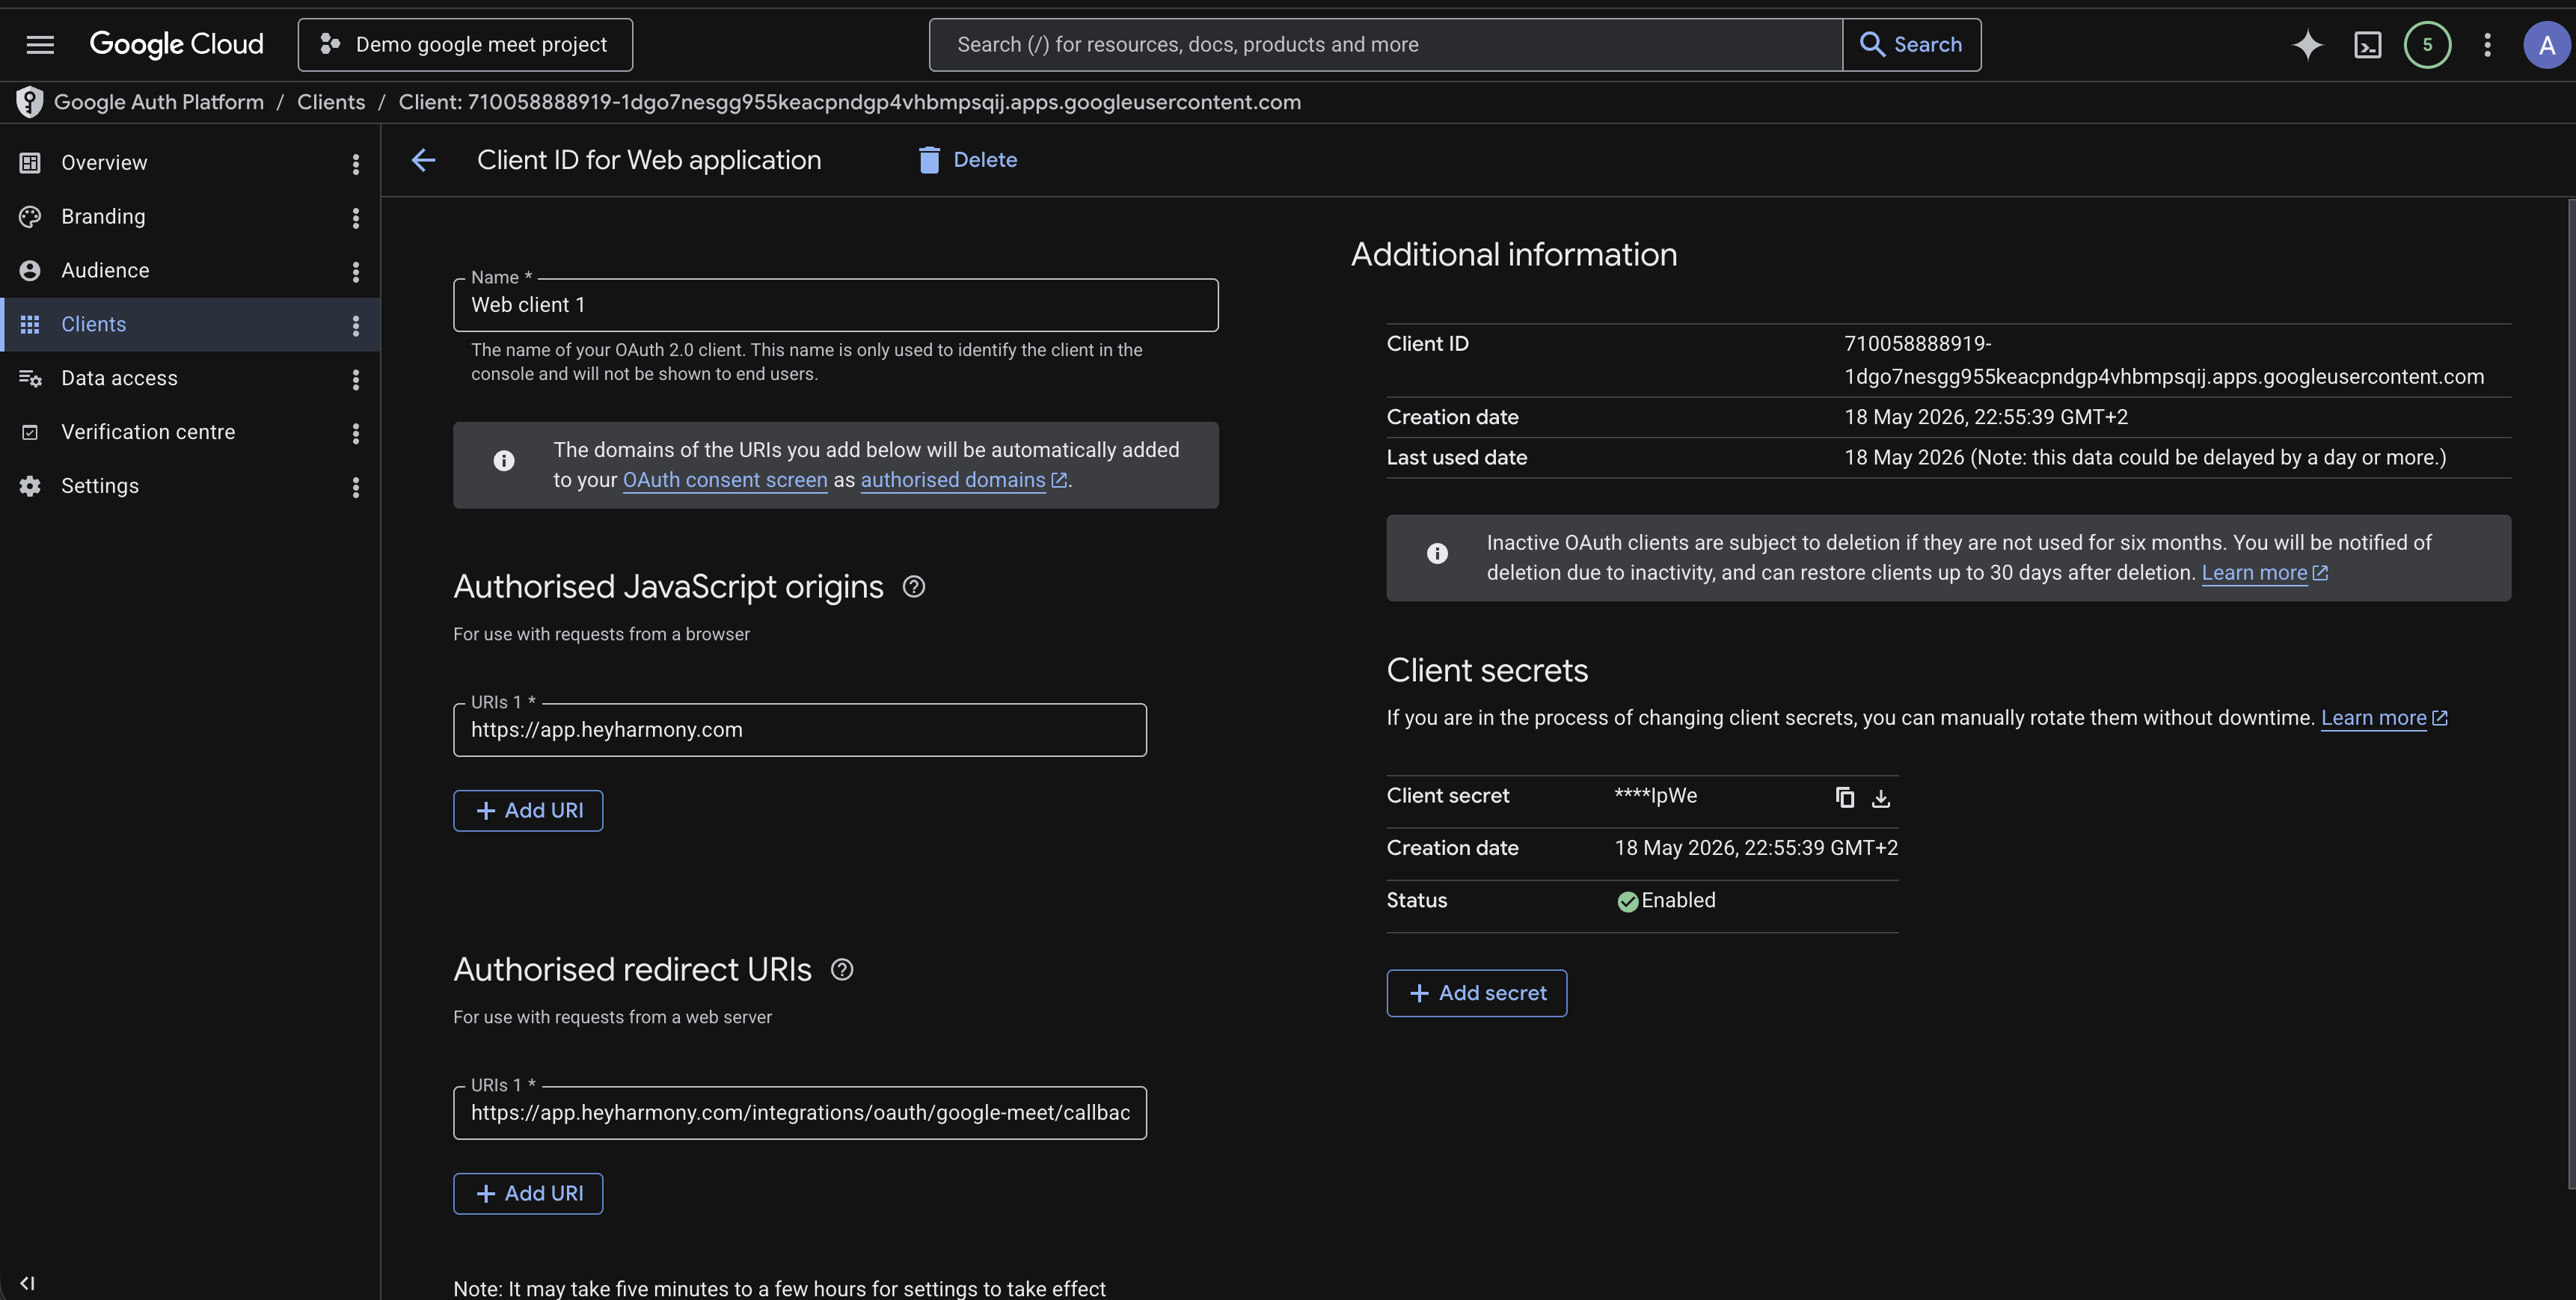This screenshot has width=2576, height=1300.
Task: Go back using the left arrow
Action: (423, 160)
